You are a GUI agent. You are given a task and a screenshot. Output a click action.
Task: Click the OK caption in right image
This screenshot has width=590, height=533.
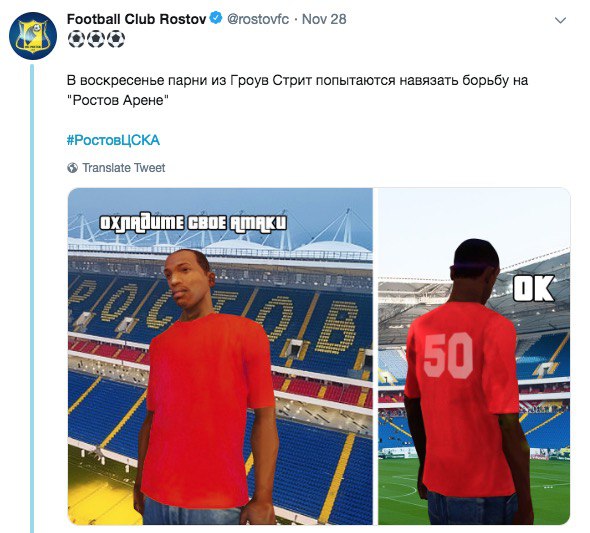click(534, 289)
